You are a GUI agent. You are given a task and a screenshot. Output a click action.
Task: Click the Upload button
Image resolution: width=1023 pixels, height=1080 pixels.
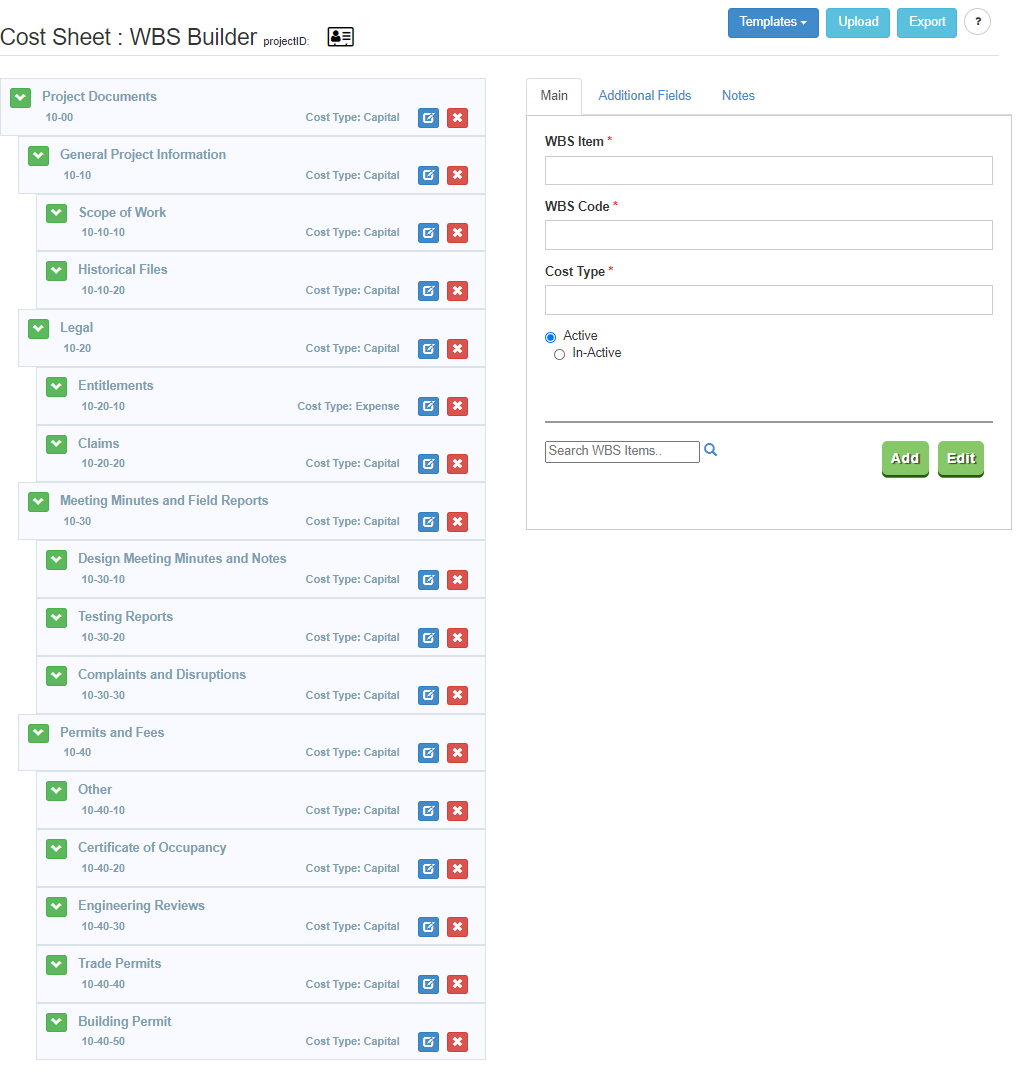pyautogui.click(x=857, y=21)
